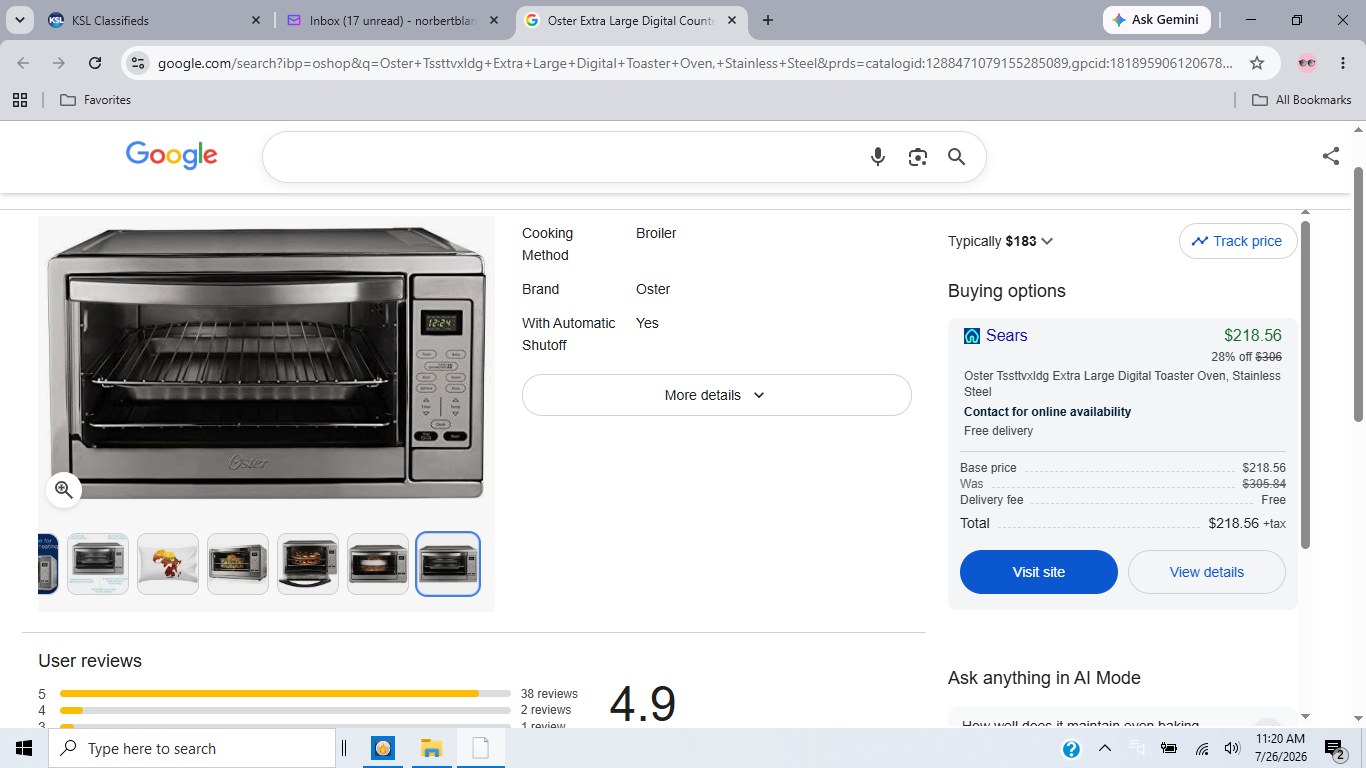Select the pillow product thumbnail

(168, 564)
